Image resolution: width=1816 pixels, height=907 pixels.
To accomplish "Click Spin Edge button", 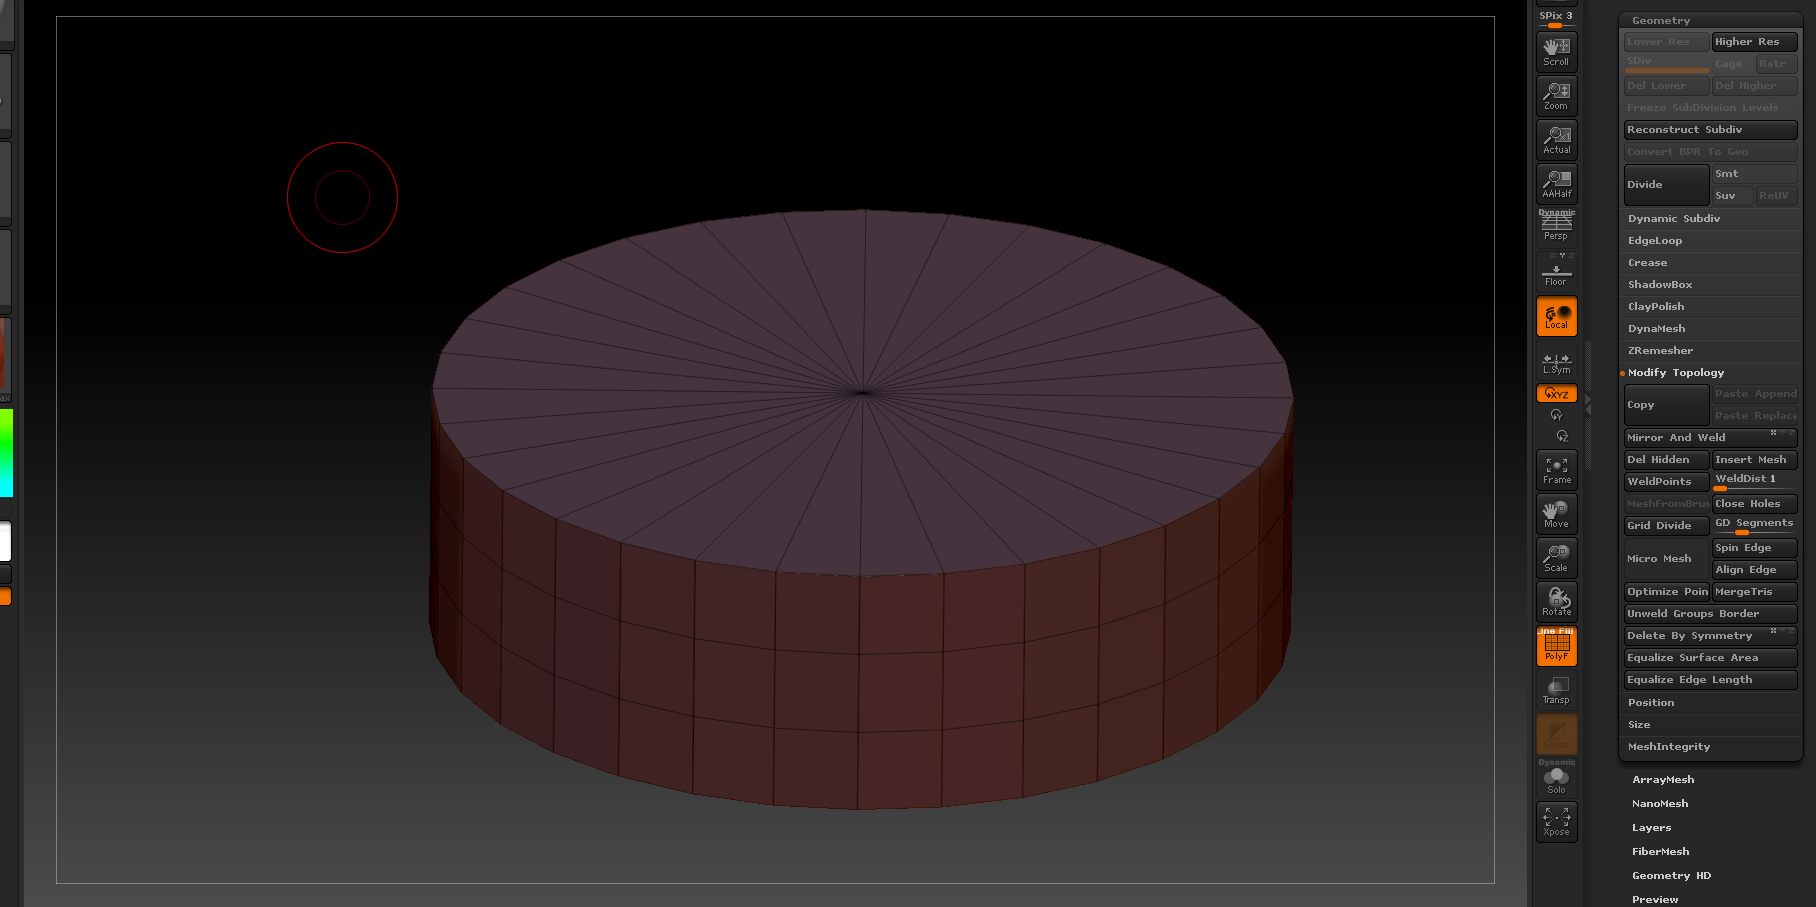I will coord(1754,548).
